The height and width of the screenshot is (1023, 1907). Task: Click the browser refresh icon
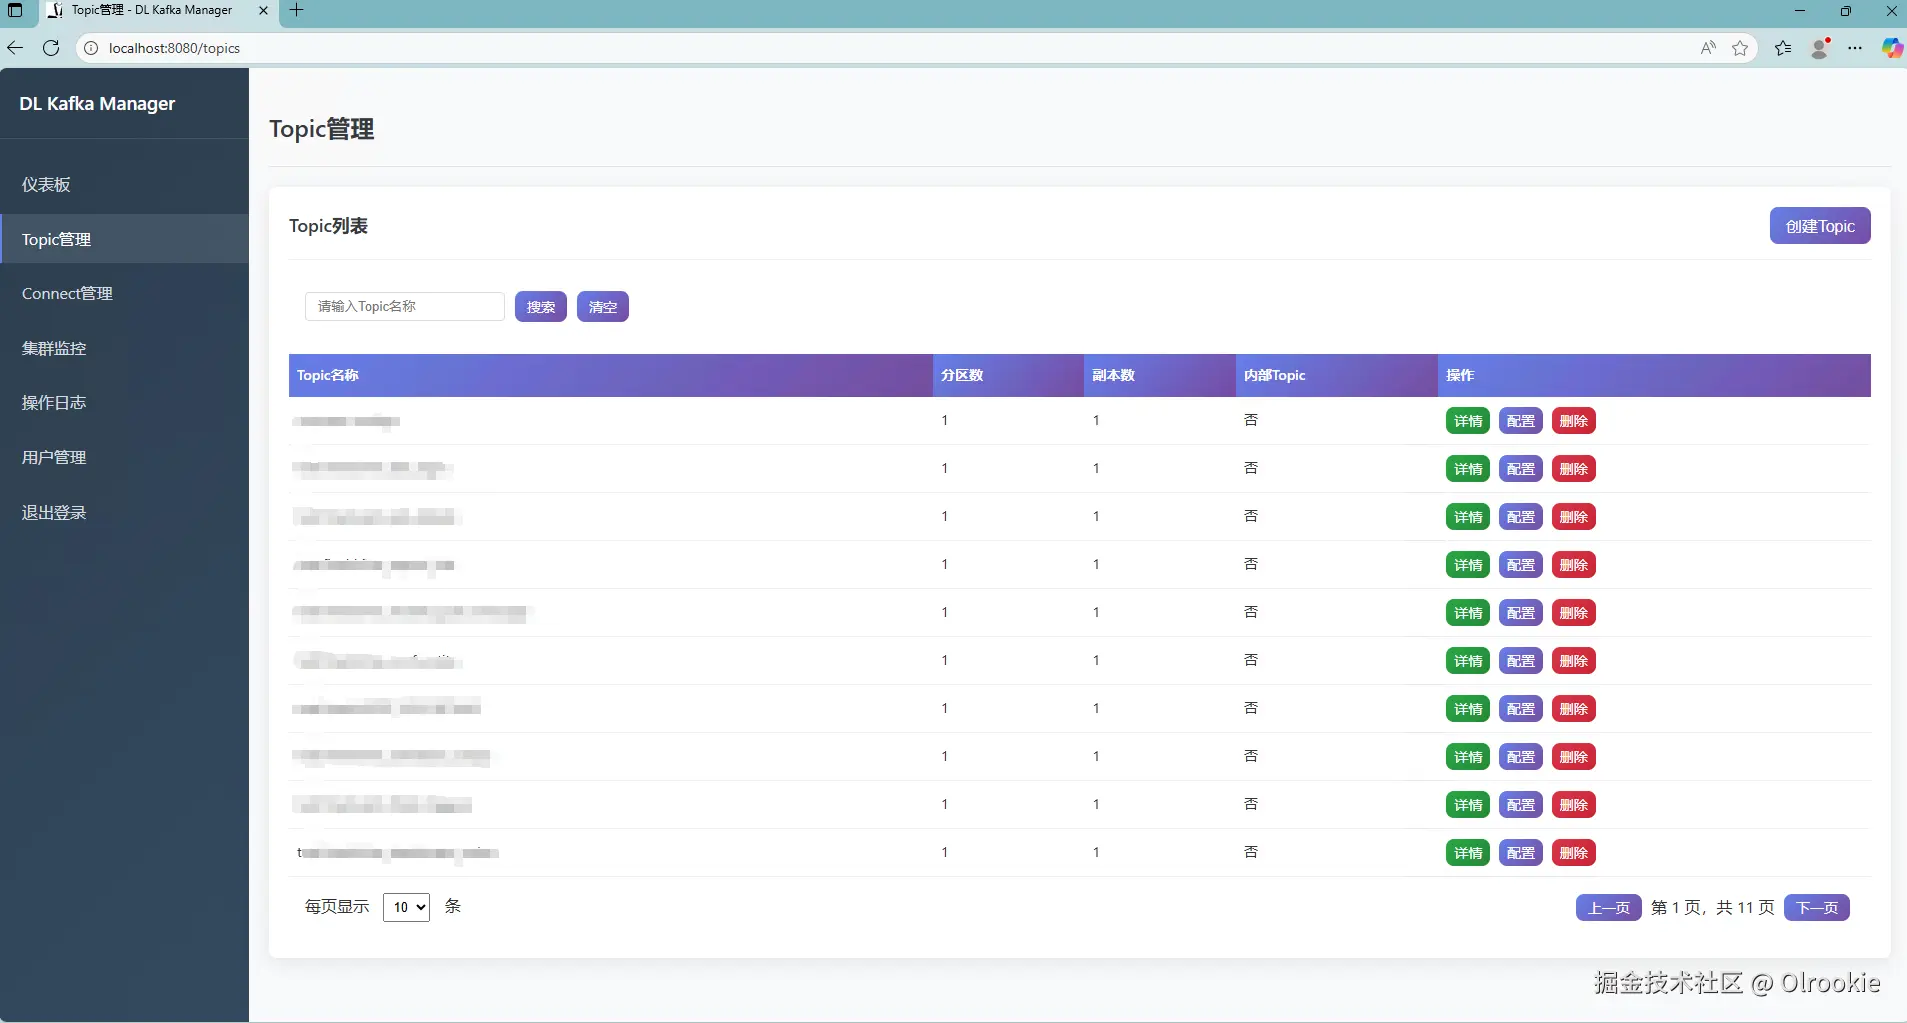pos(51,48)
